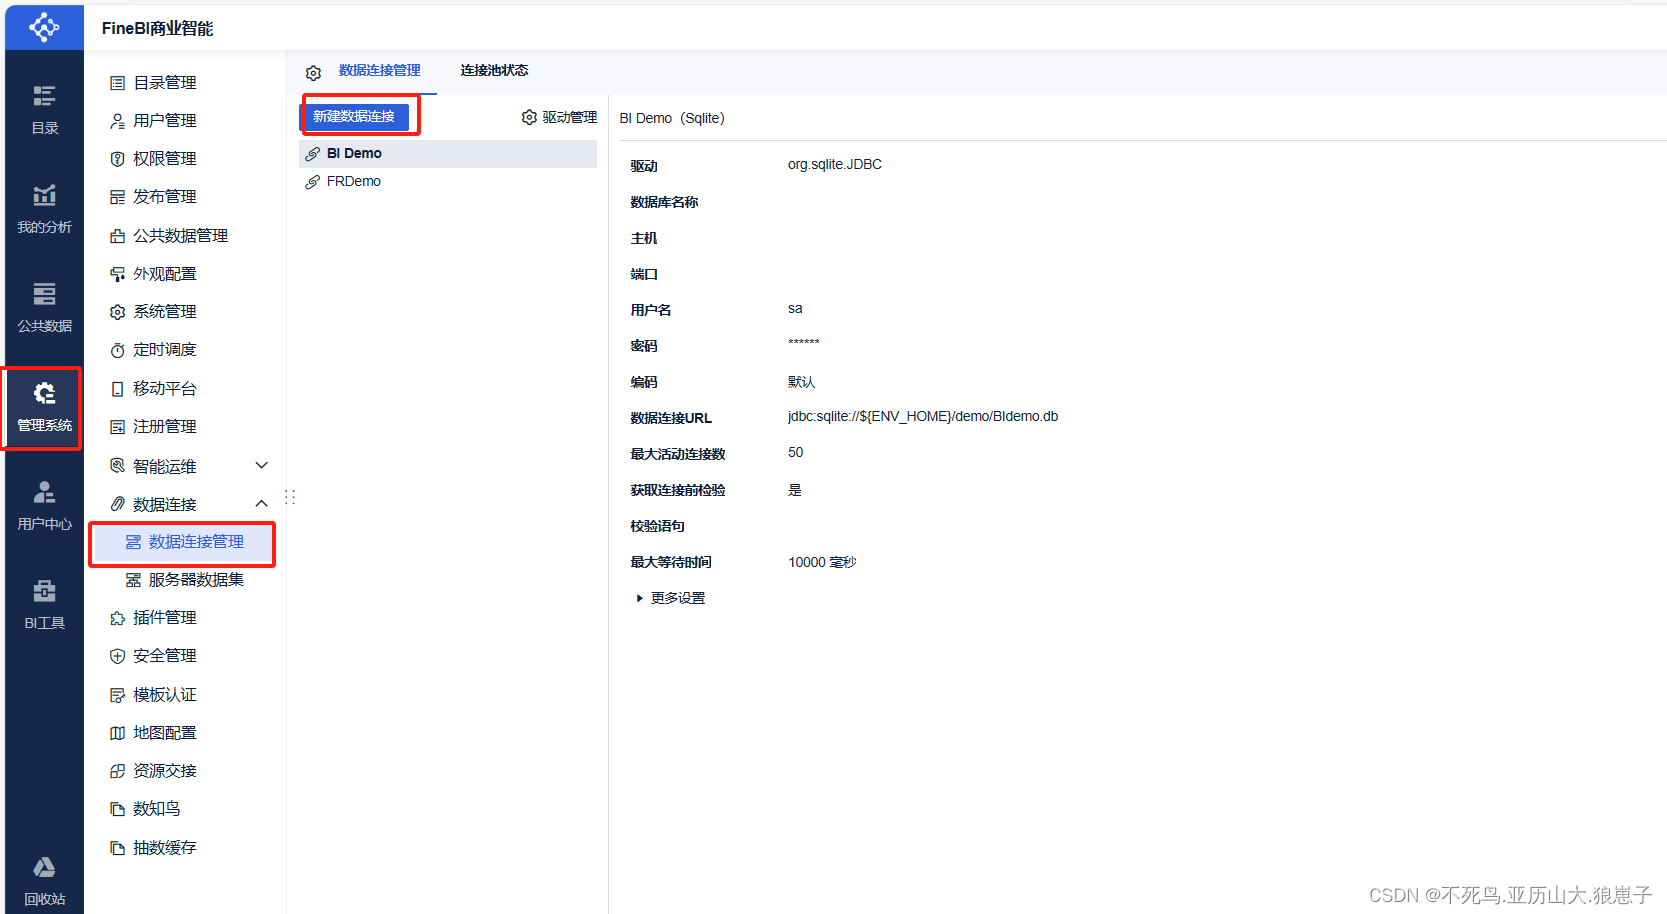Image resolution: width=1667 pixels, height=914 pixels.
Task: Expand 更多设置 in the connection details
Action: (669, 597)
